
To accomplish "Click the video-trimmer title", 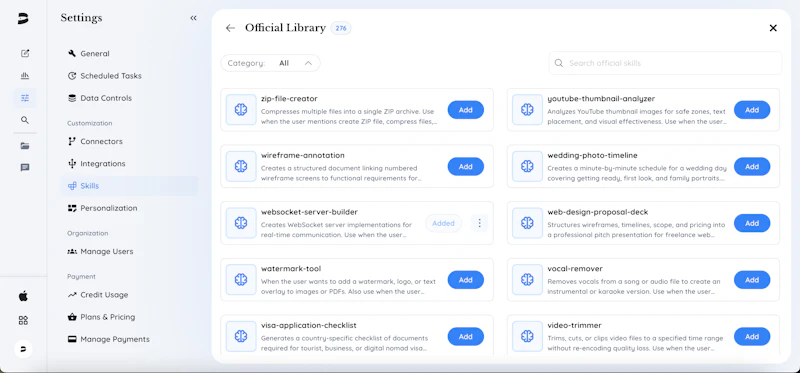I will click(574, 325).
